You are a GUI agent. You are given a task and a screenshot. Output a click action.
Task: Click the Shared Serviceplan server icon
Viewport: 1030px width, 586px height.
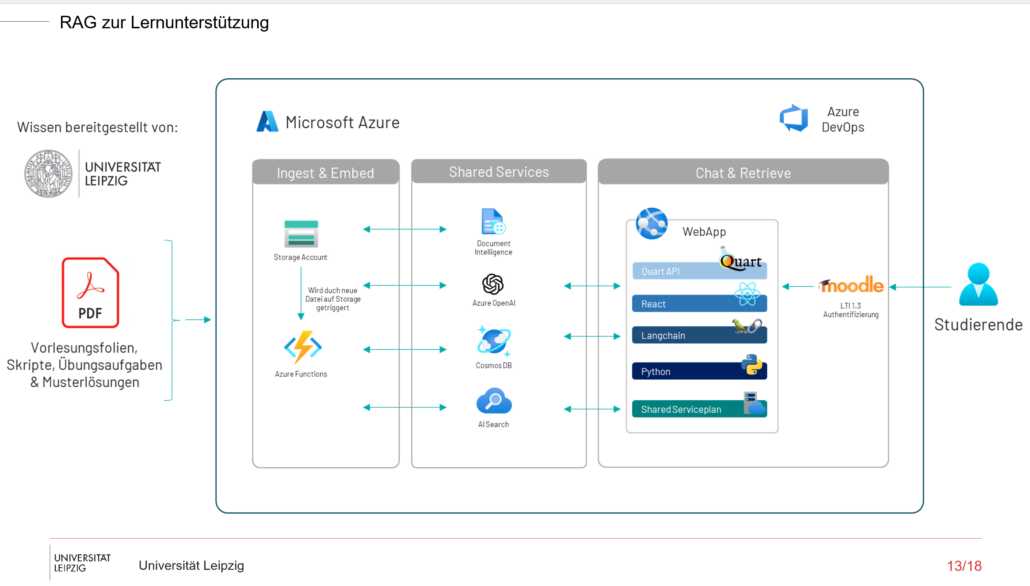click(x=754, y=403)
